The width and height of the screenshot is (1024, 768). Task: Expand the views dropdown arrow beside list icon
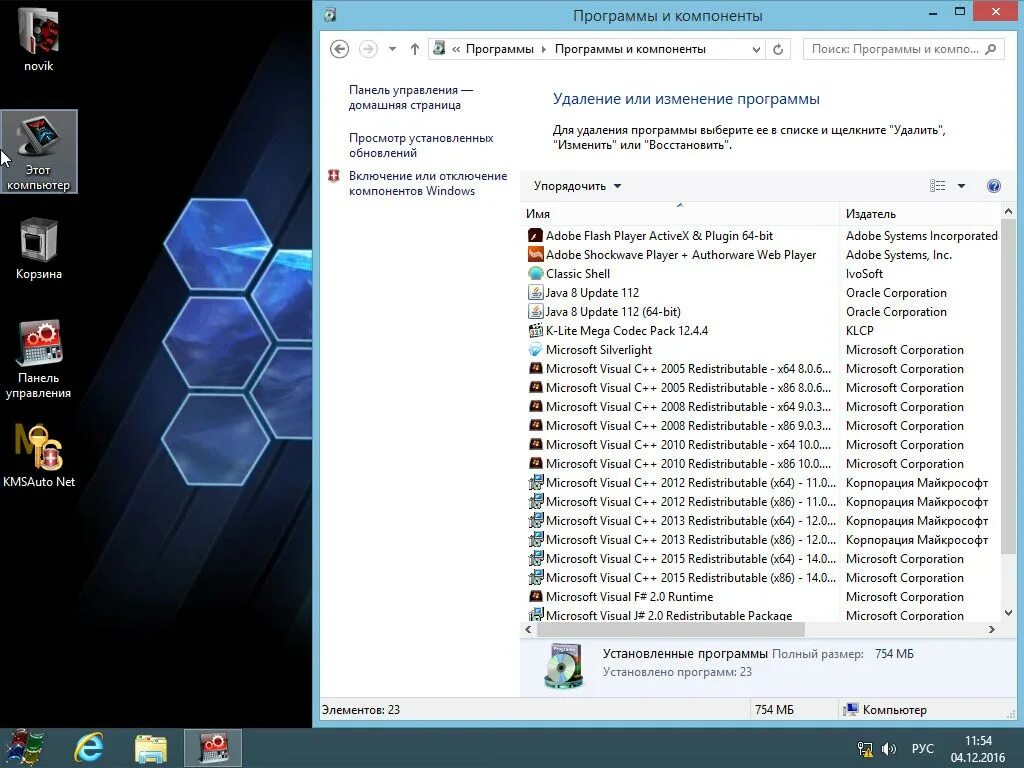(x=961, y=185)
